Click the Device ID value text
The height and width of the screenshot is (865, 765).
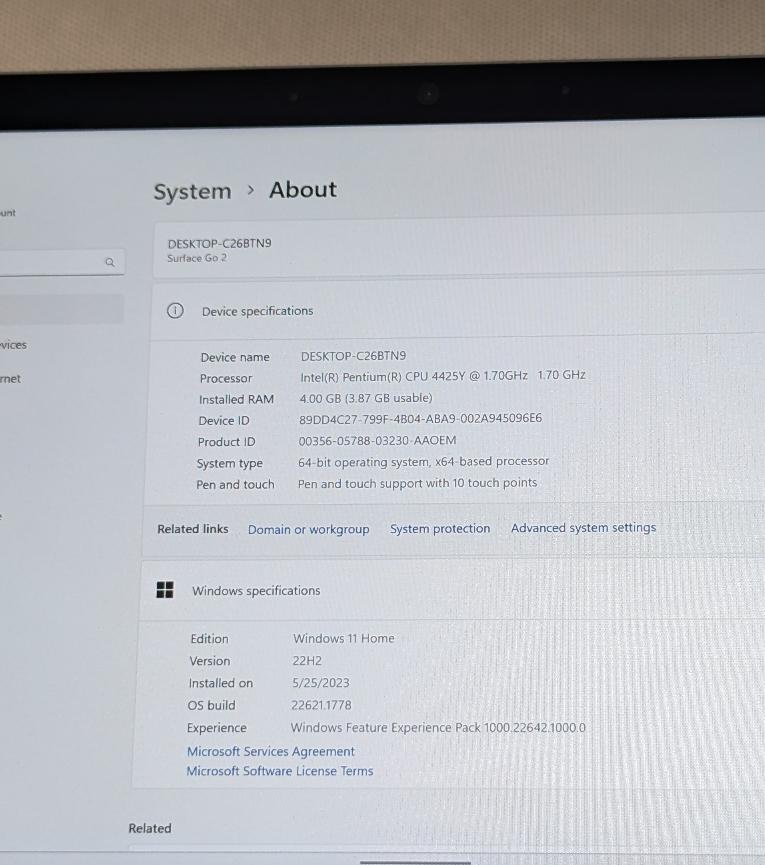tap(420, 419)
